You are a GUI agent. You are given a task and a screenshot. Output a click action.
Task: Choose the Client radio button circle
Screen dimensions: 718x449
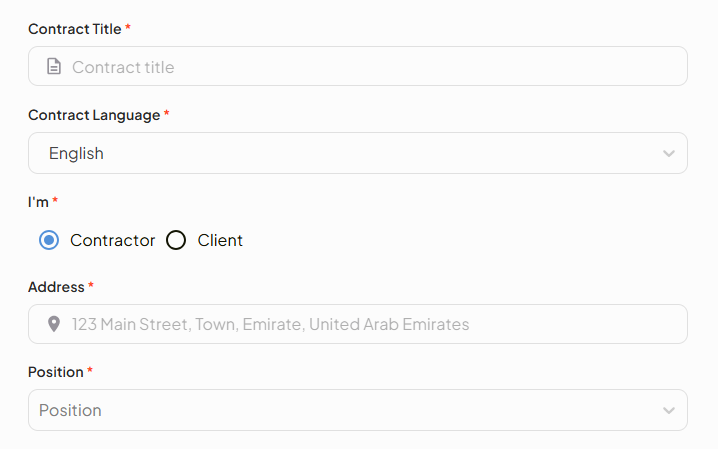(176, 240)
